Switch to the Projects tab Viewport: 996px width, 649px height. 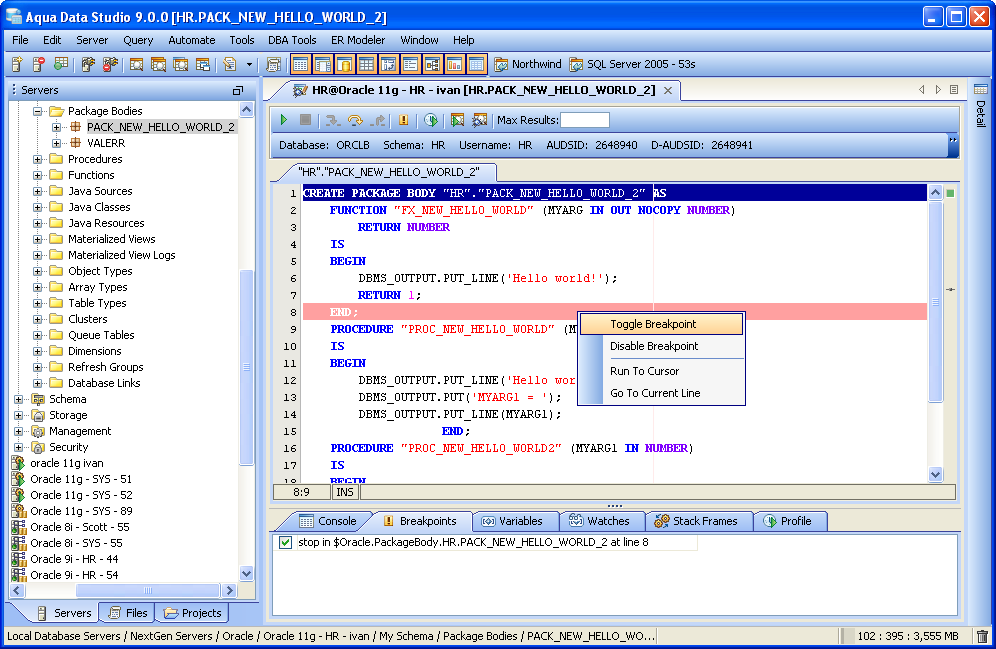193,613
